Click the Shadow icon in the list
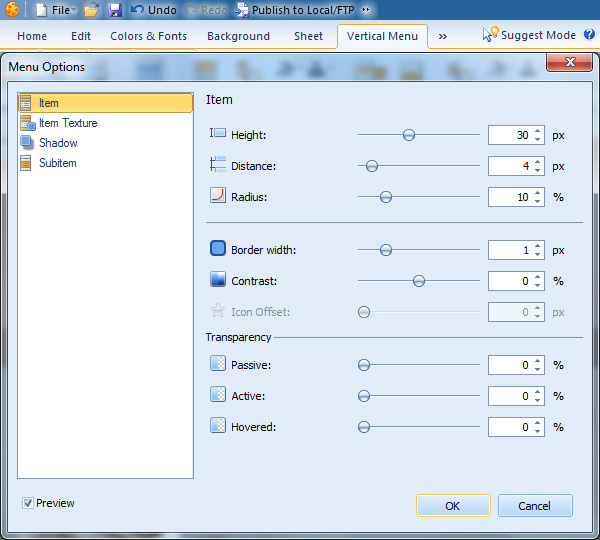600x540 pixels. (x=26, y=142)
